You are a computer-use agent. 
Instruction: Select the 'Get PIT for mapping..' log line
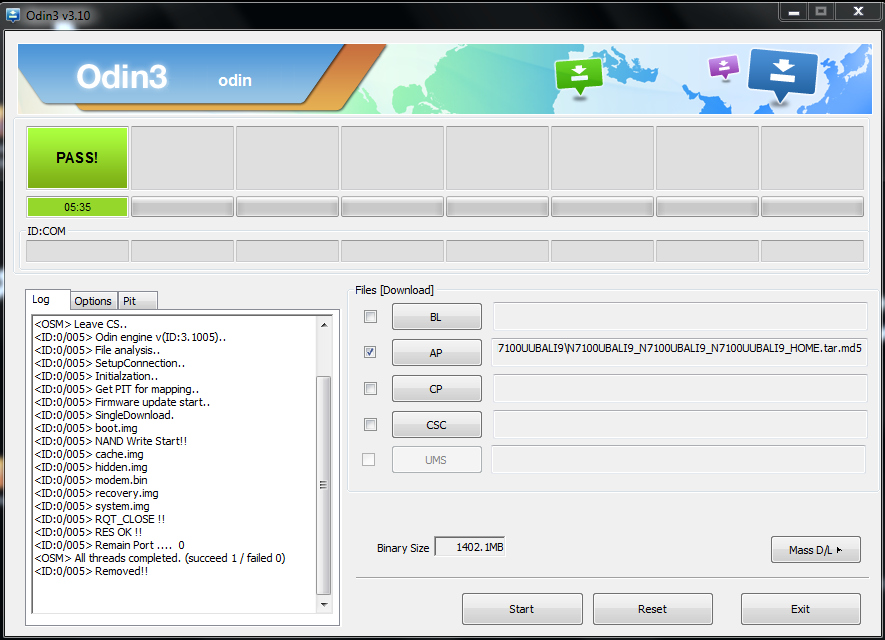click(117, 389)
